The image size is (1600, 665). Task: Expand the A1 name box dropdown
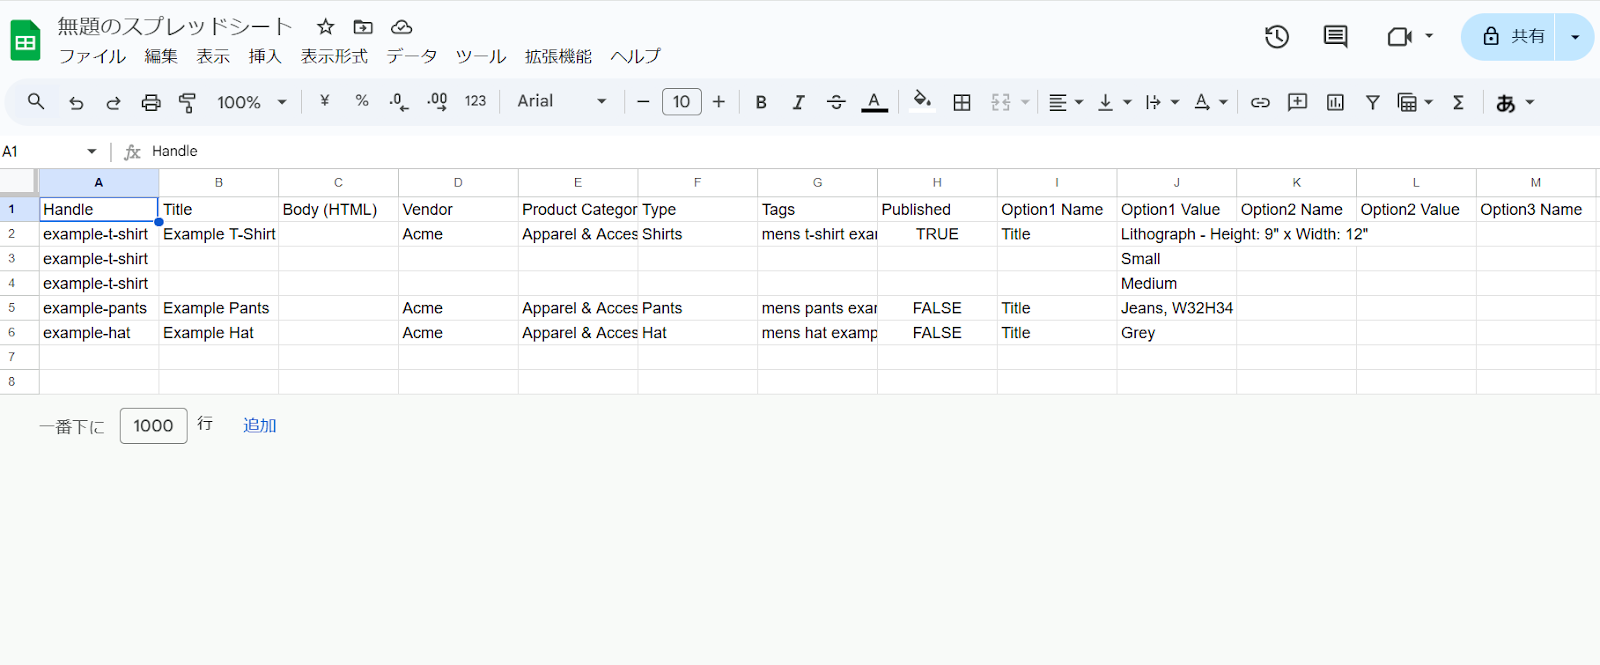click(x=92, y=151)
